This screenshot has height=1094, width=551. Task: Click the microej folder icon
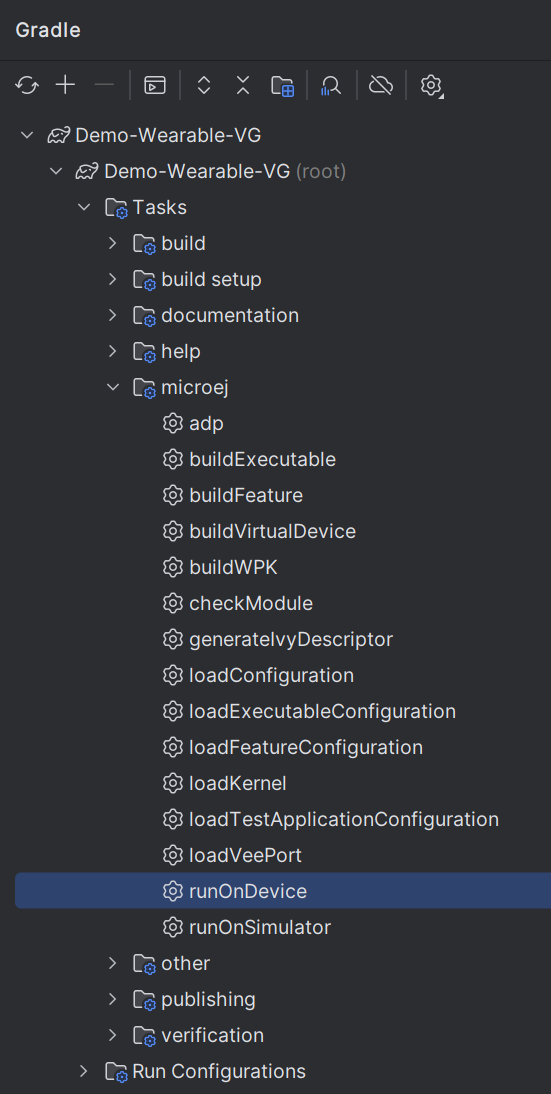tap(144, 388)
